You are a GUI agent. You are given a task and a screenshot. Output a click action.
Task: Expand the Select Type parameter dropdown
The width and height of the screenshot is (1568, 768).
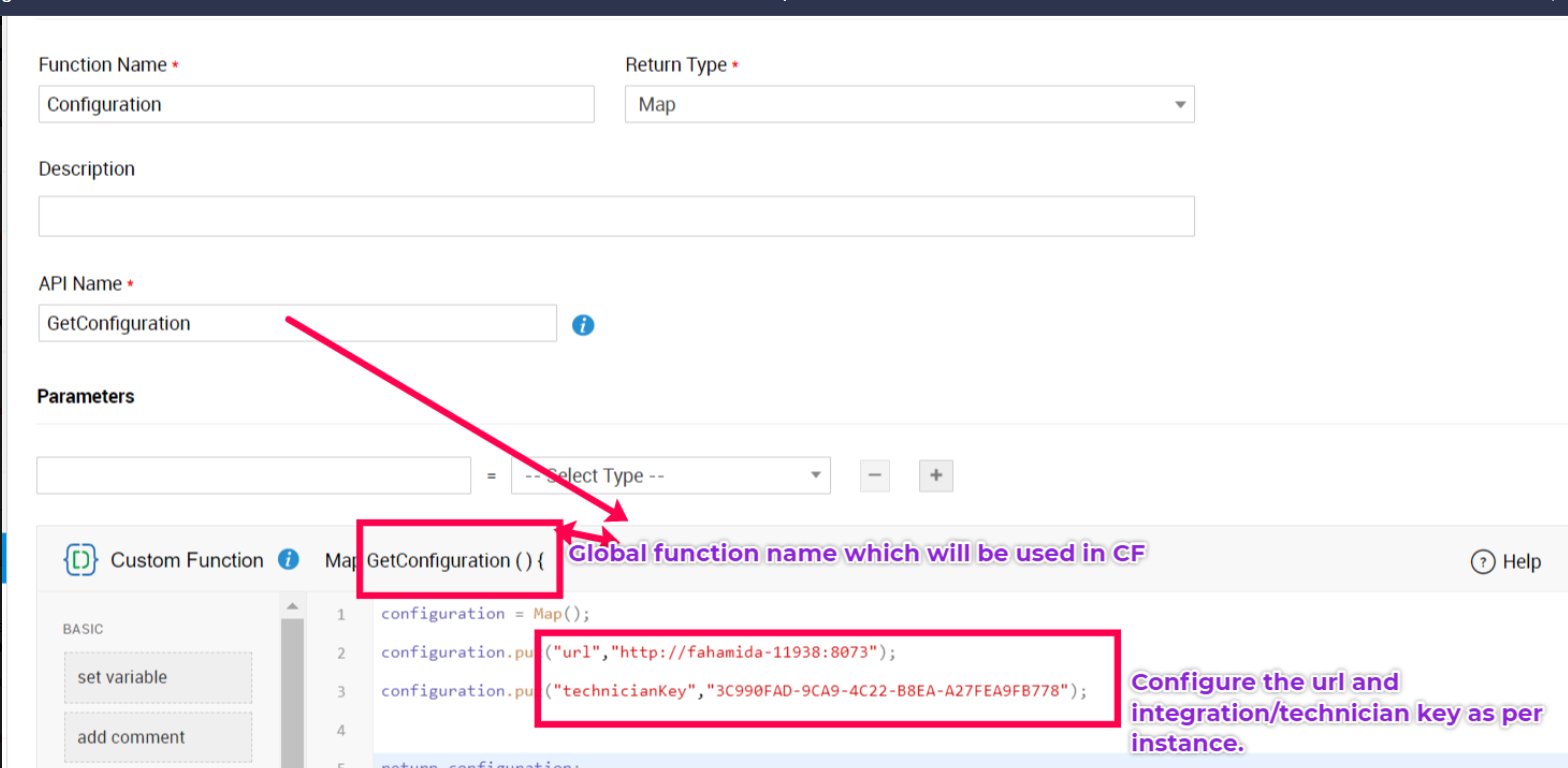[670, 476]
